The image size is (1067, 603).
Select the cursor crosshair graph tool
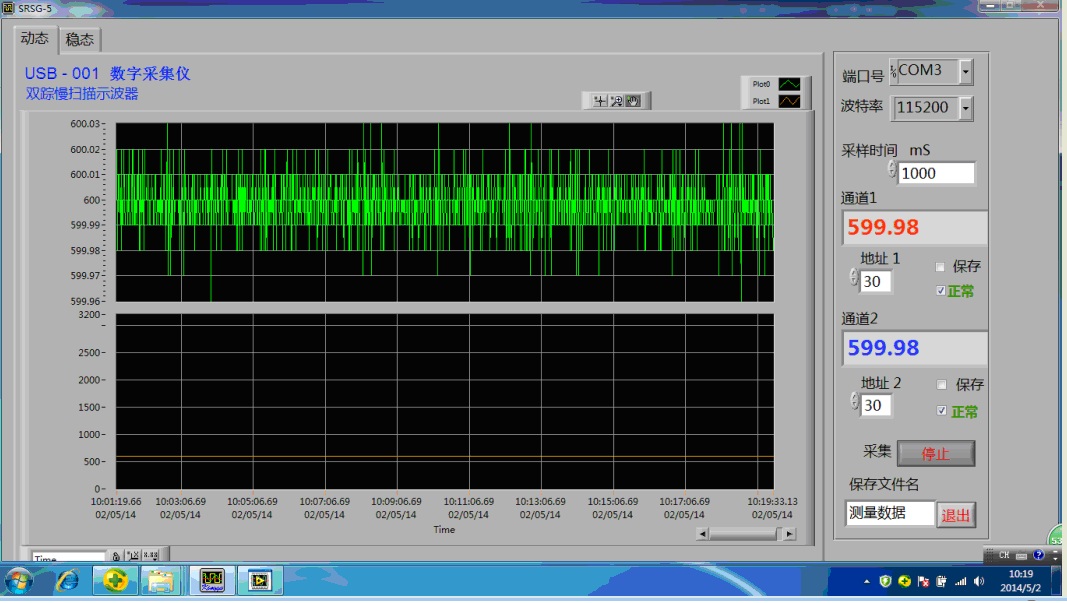600,101
